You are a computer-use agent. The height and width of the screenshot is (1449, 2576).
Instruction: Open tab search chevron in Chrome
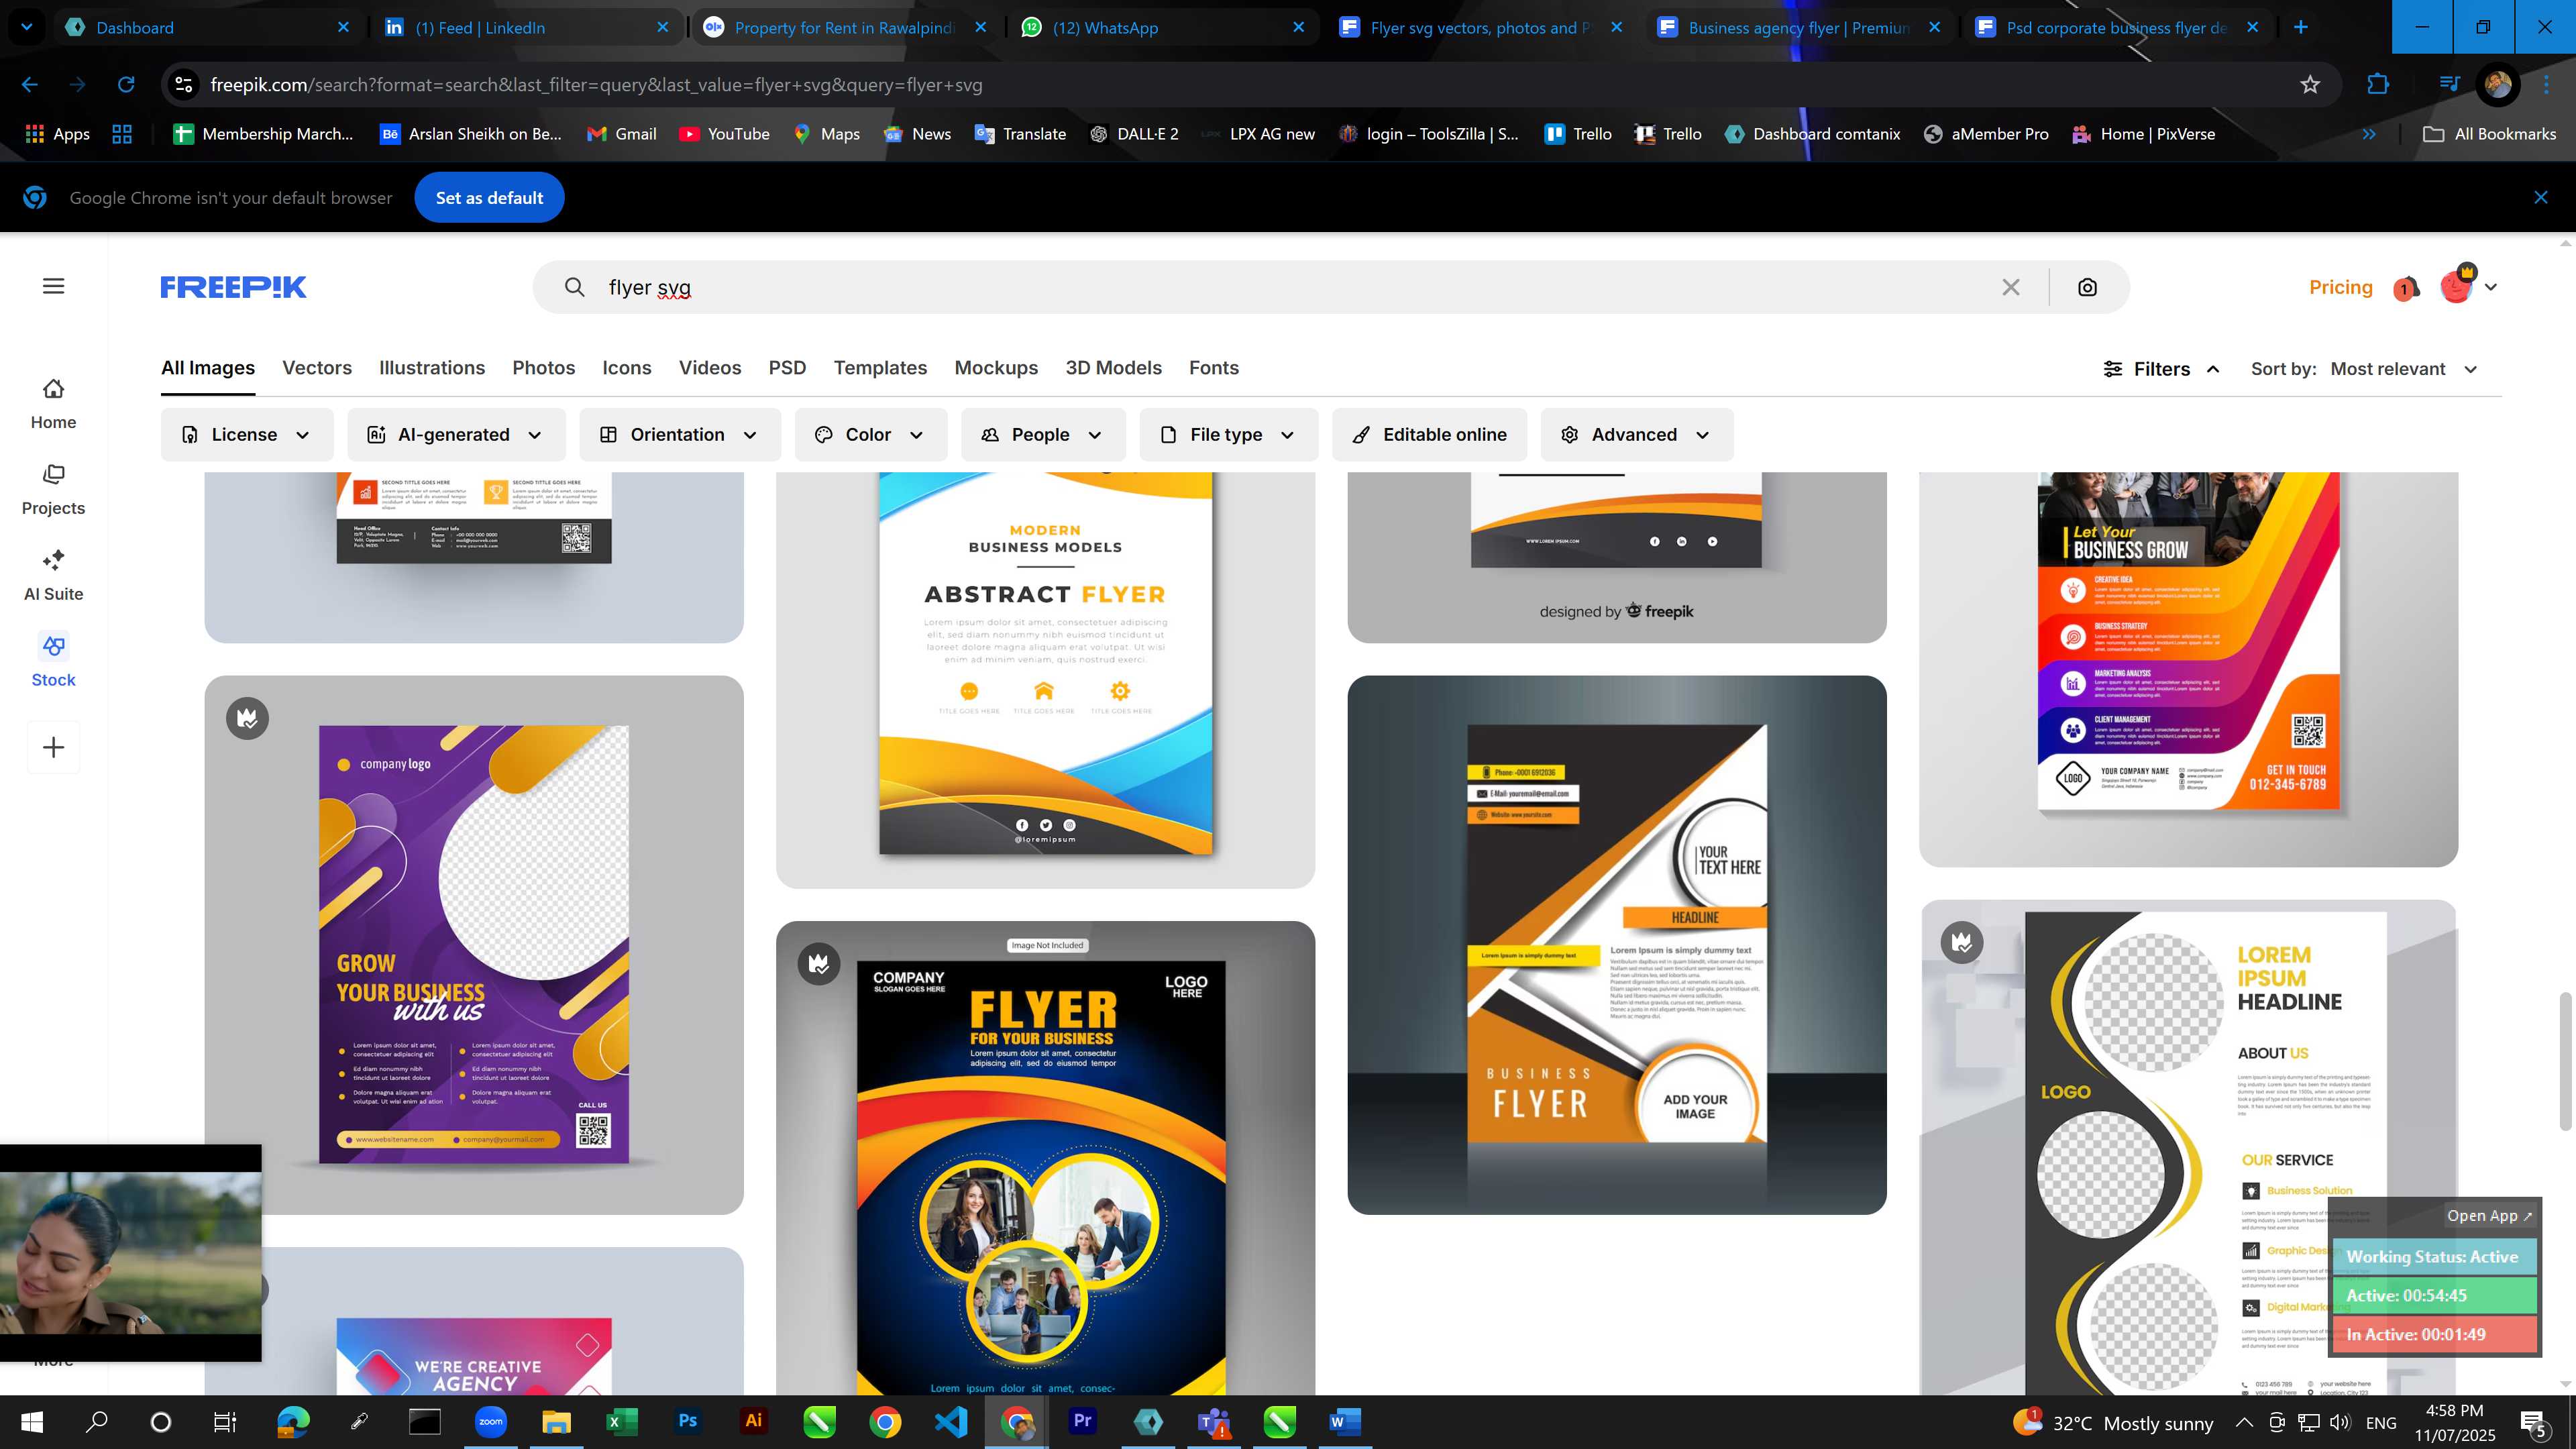27,27
